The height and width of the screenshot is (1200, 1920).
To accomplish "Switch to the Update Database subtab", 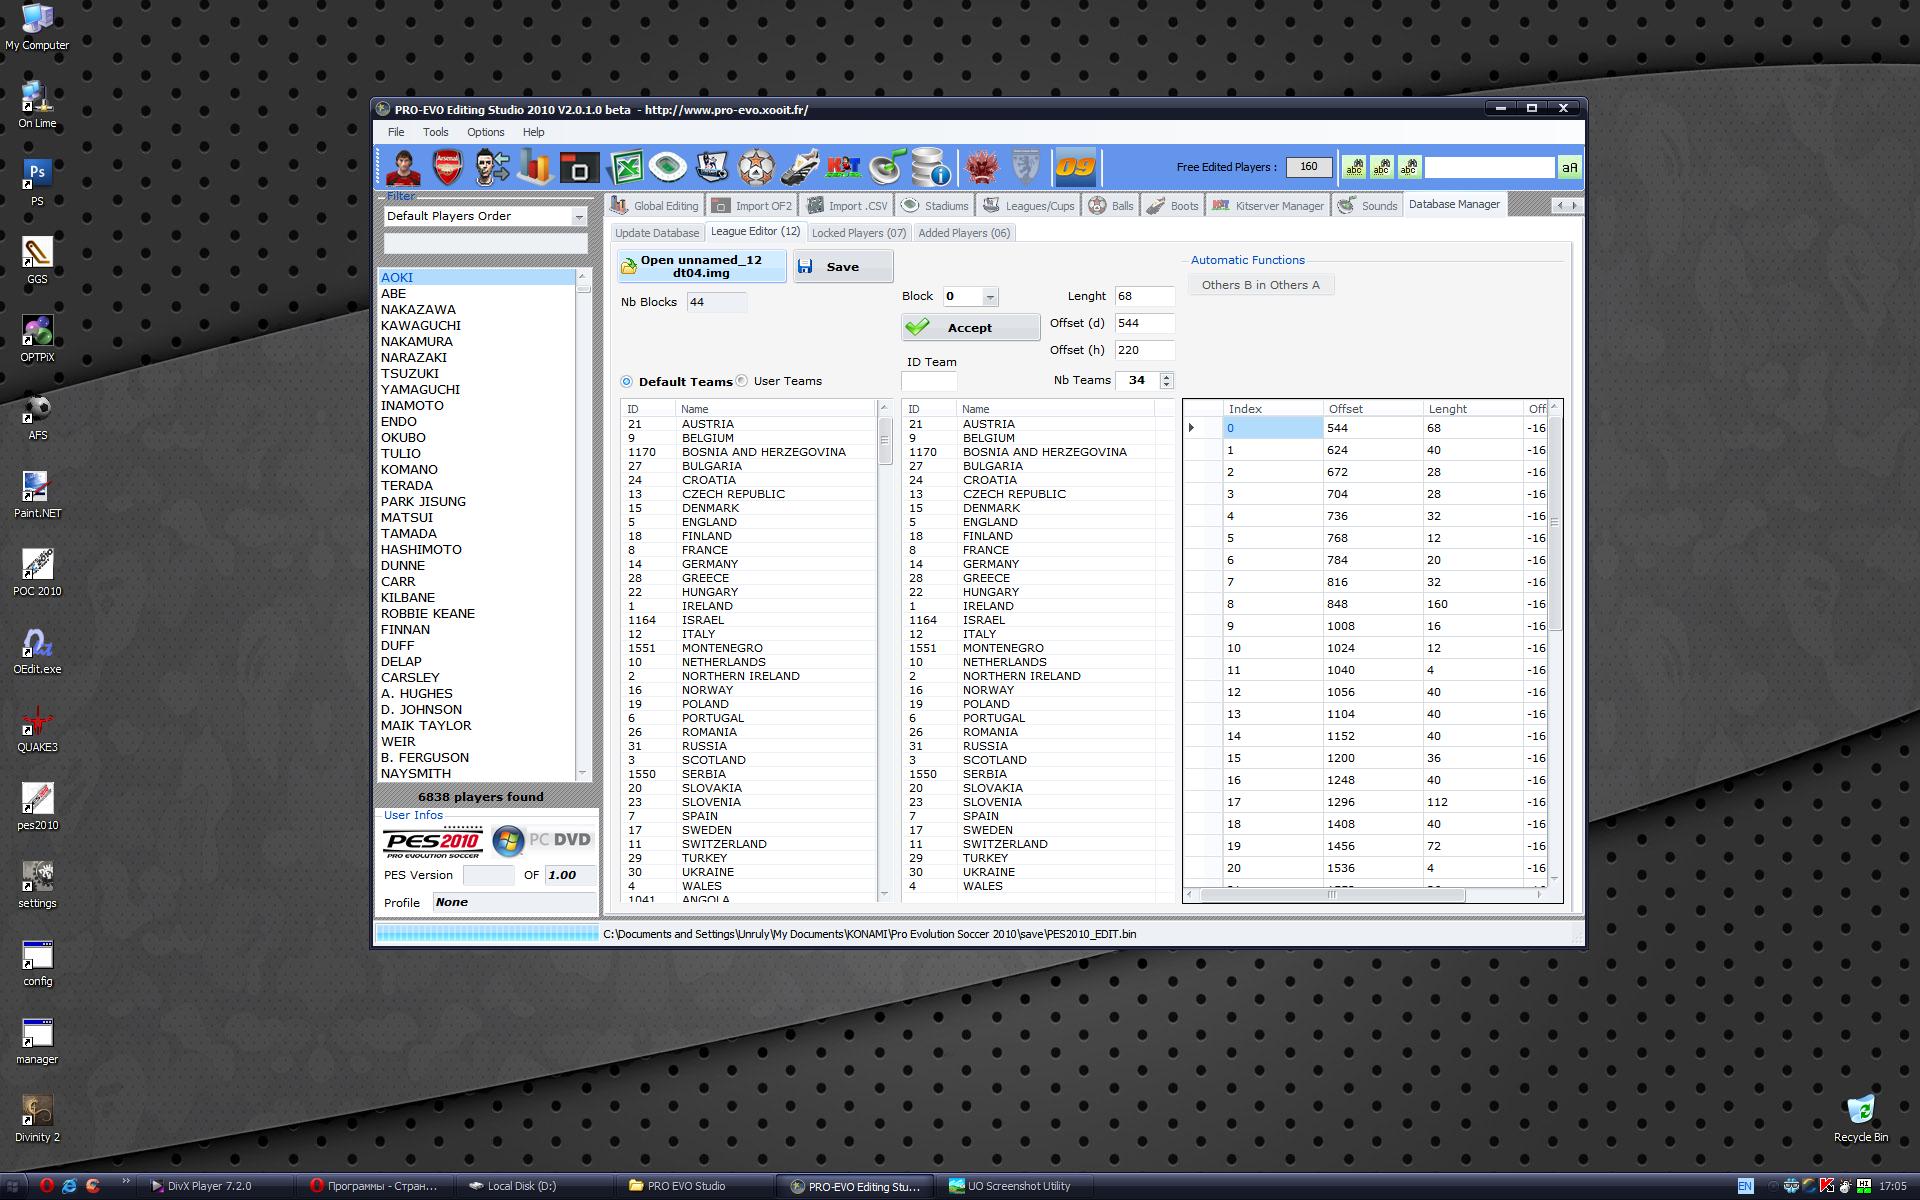I will [657, 233].
